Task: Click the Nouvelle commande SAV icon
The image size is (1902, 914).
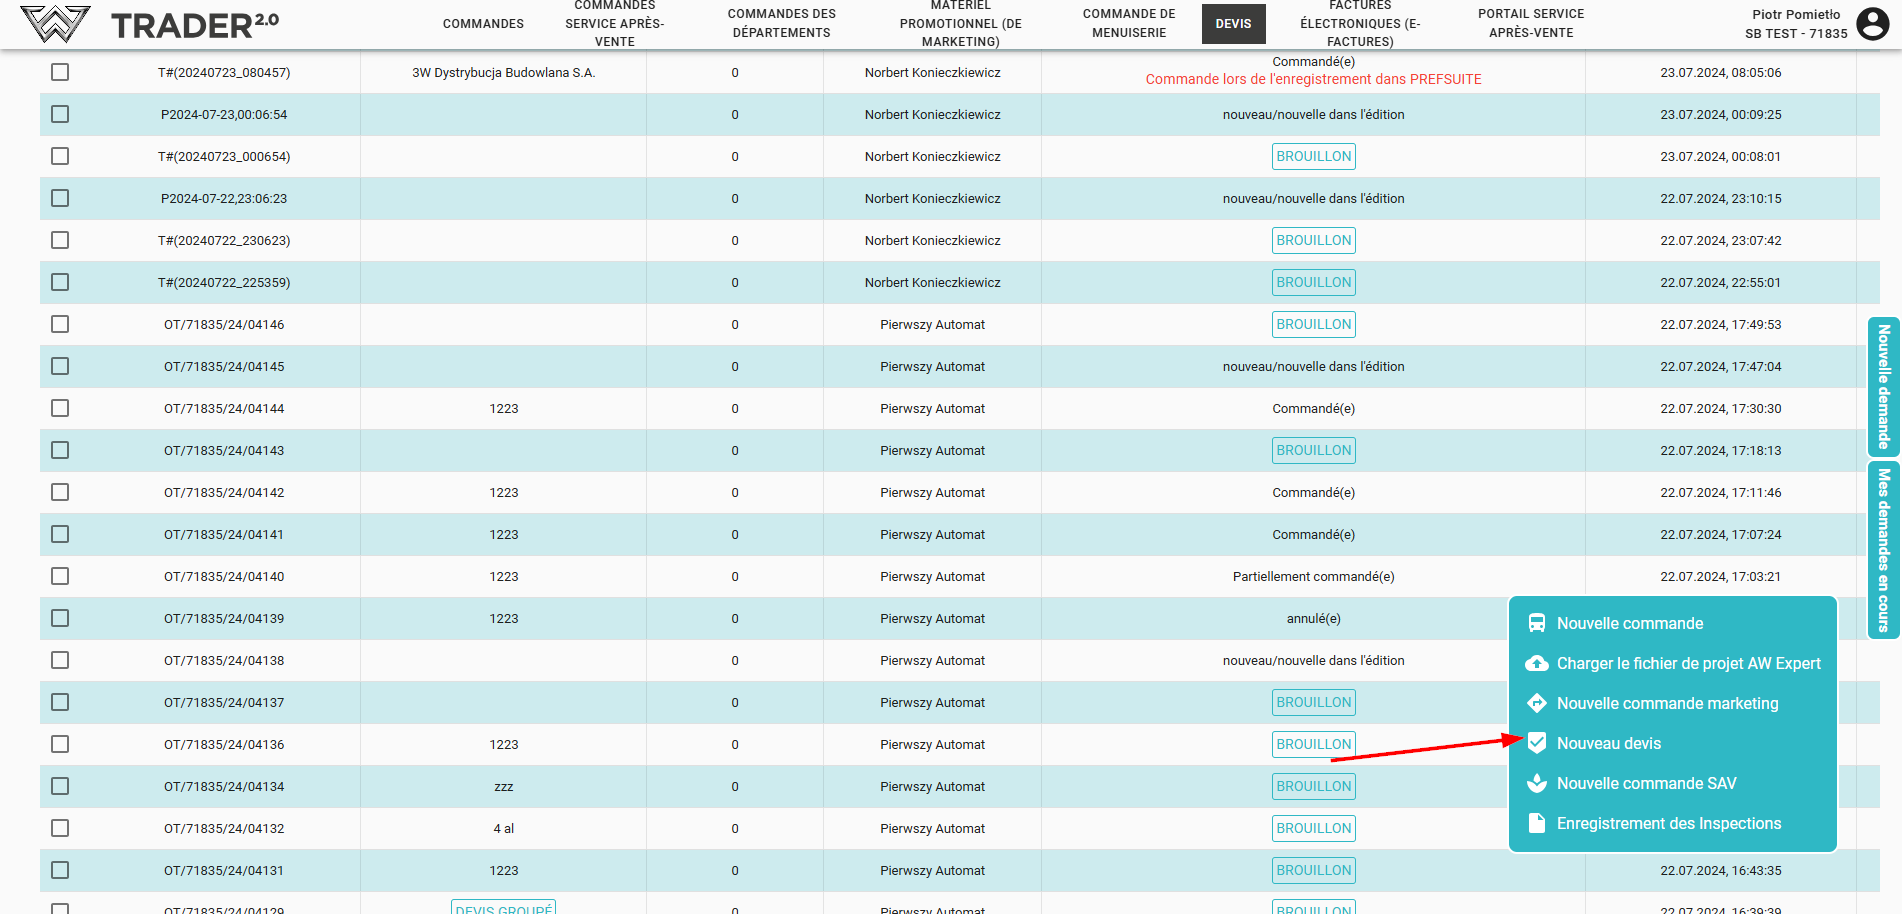Action: click(x=1537, y=783)
